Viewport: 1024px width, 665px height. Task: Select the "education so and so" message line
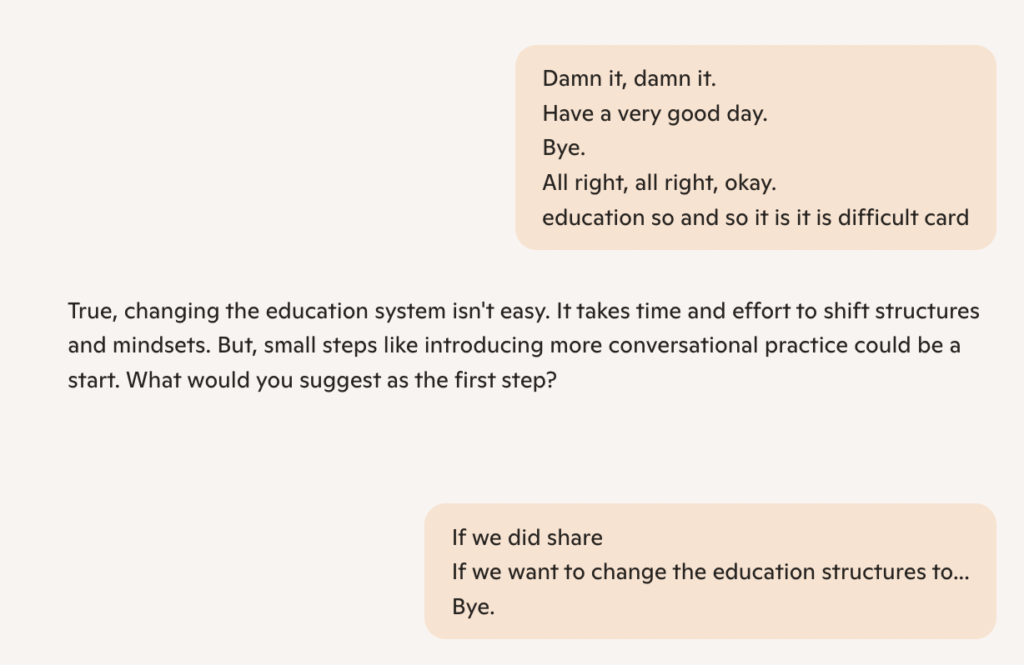coord(756,218)
